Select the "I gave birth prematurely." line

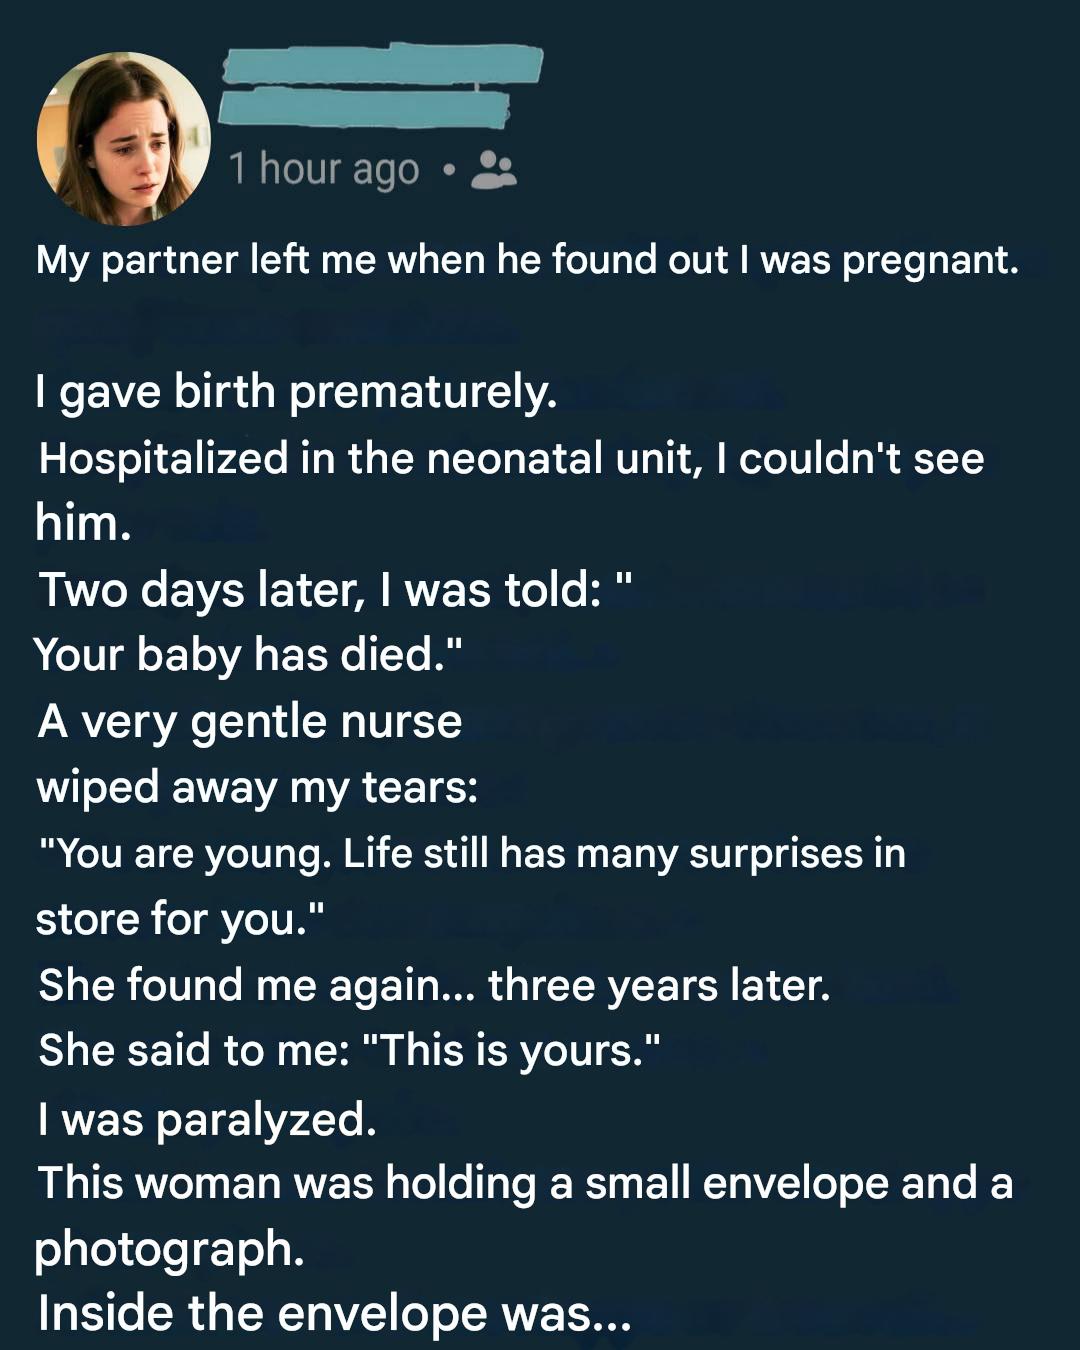(296, 391)
